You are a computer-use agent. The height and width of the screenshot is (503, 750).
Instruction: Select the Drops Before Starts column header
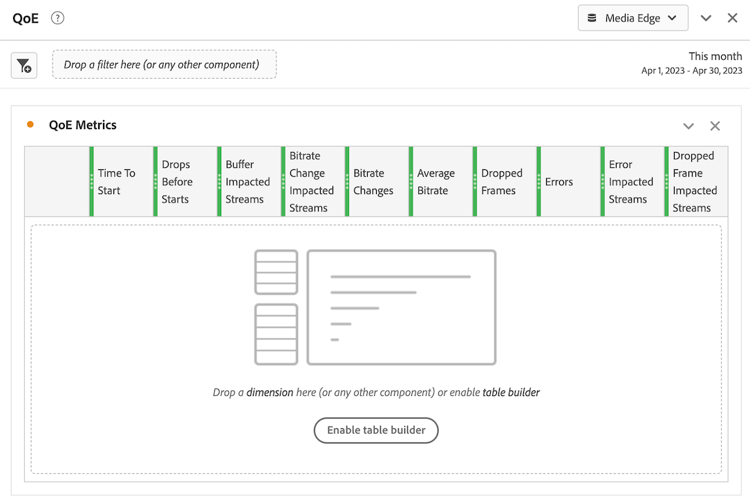186,182
